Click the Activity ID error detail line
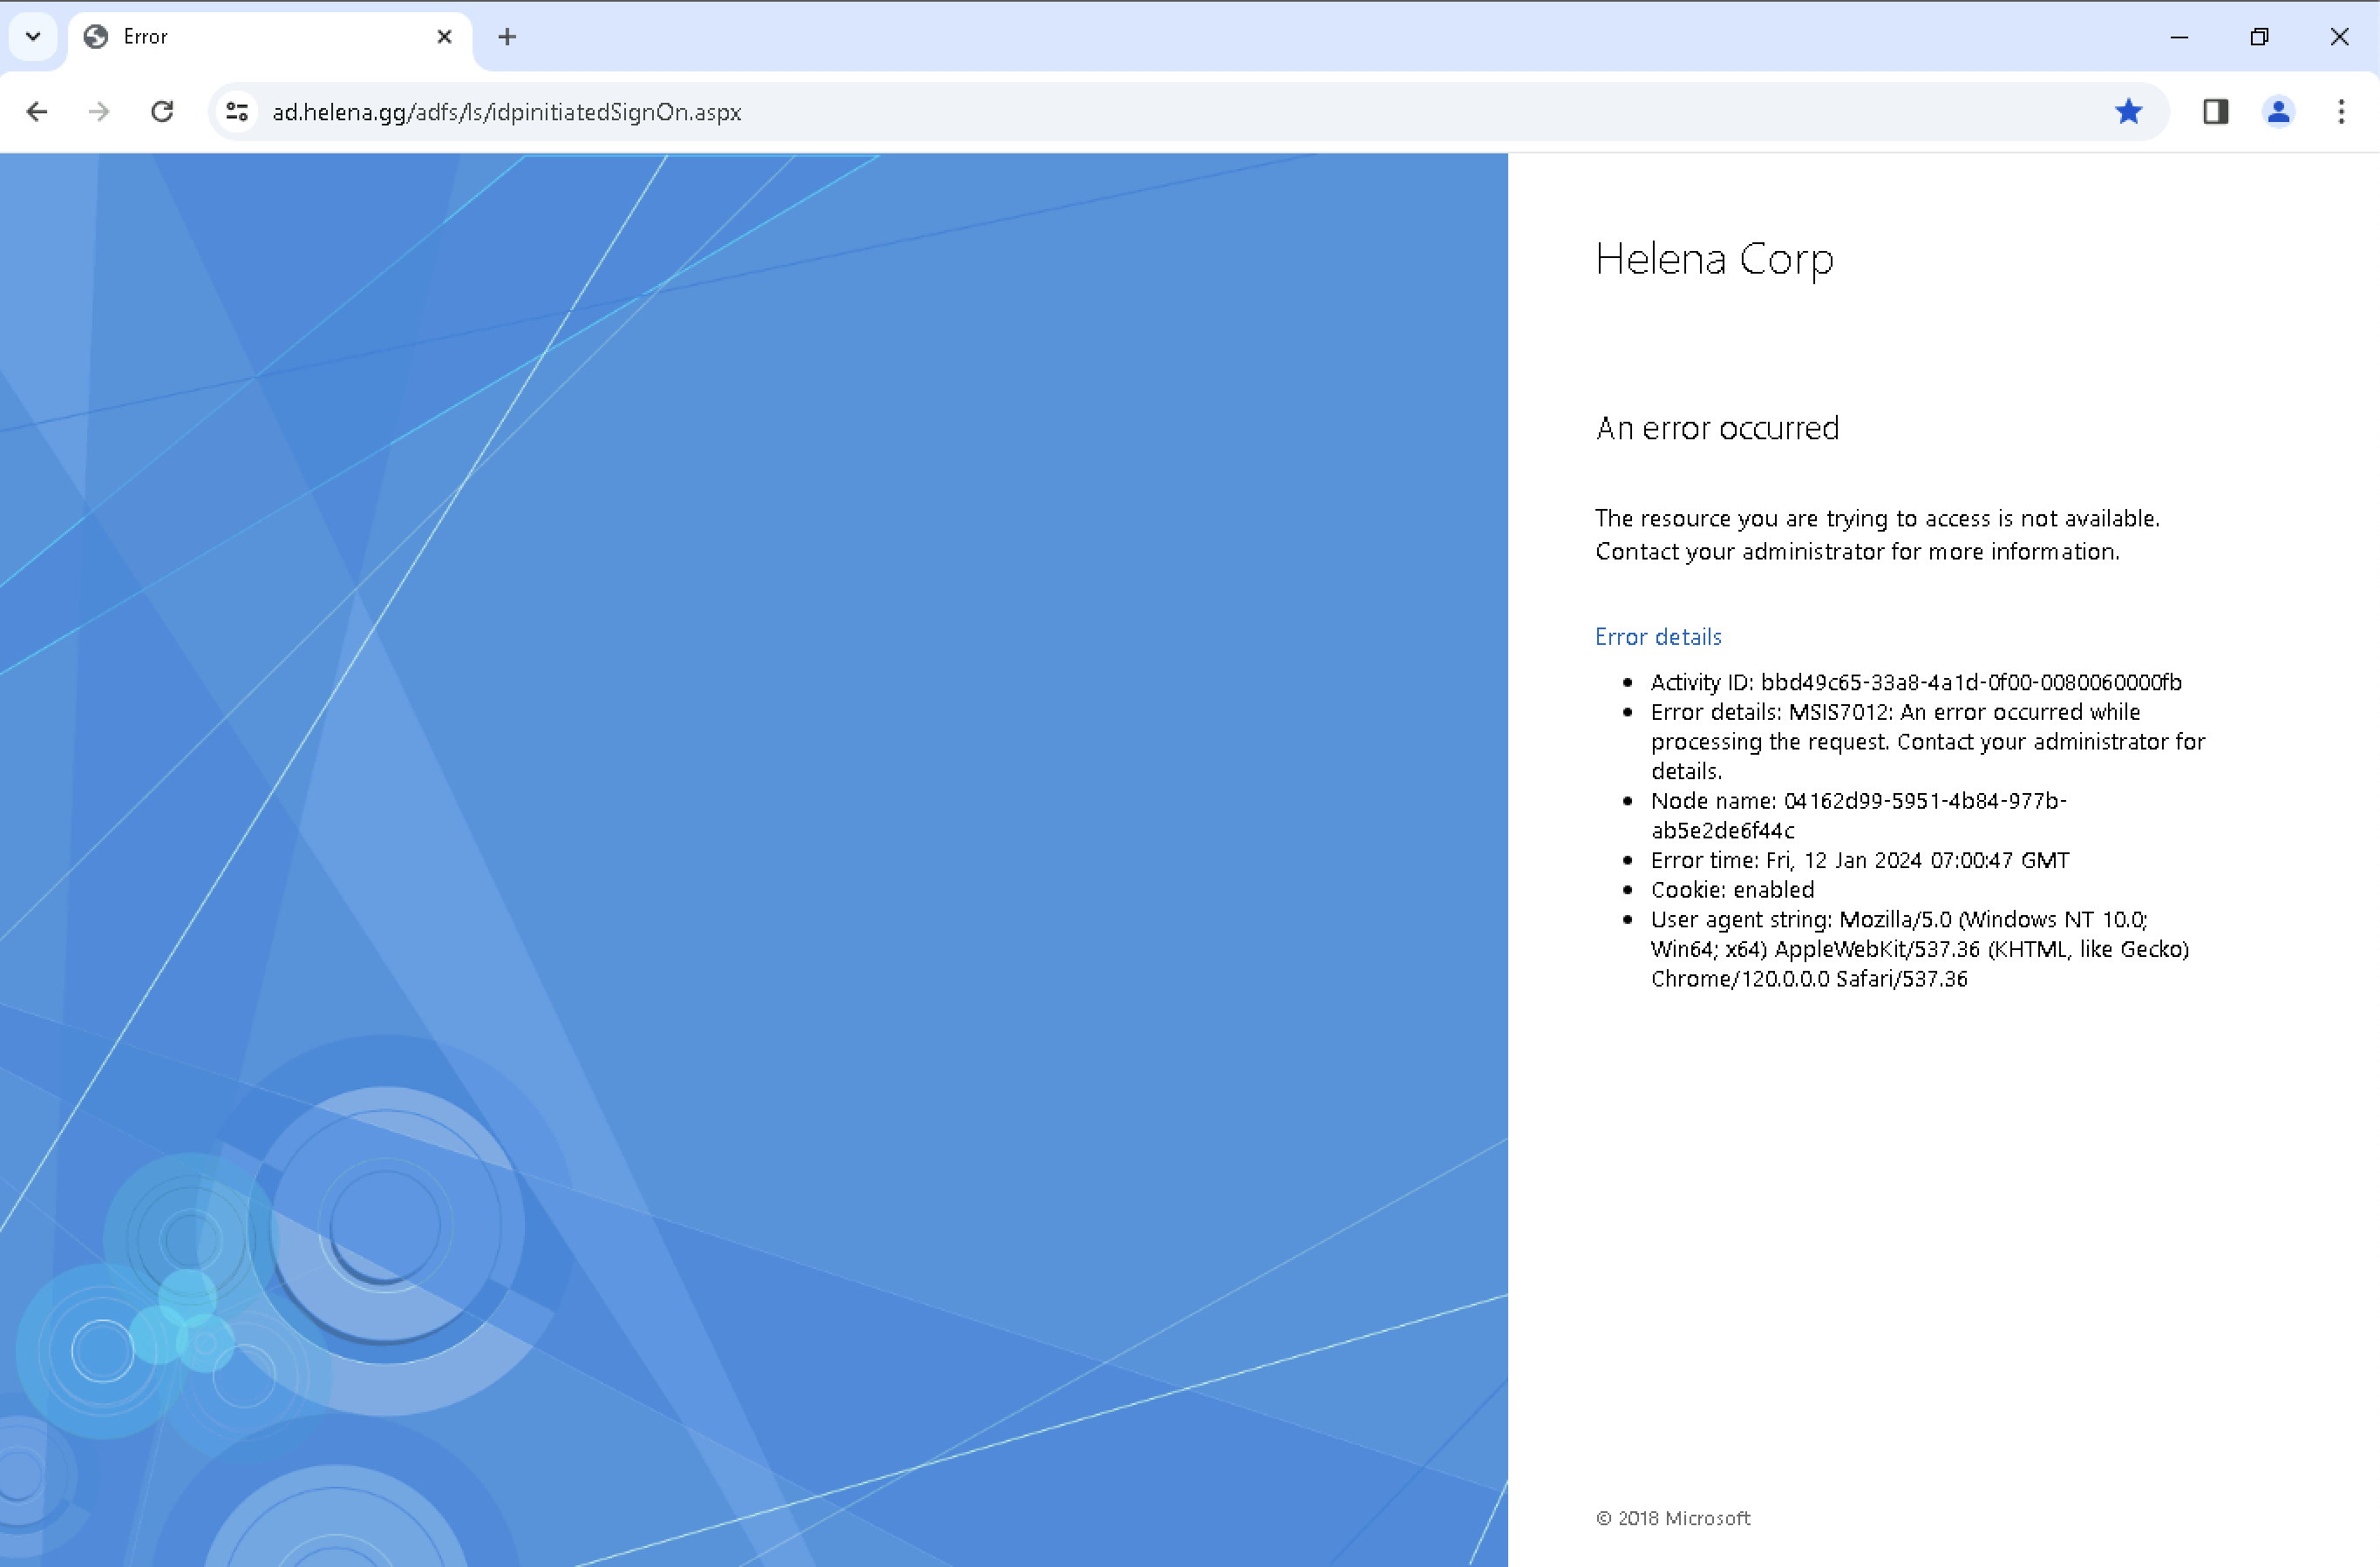Screen dimensions: 2380x1567 point(1915,682)
